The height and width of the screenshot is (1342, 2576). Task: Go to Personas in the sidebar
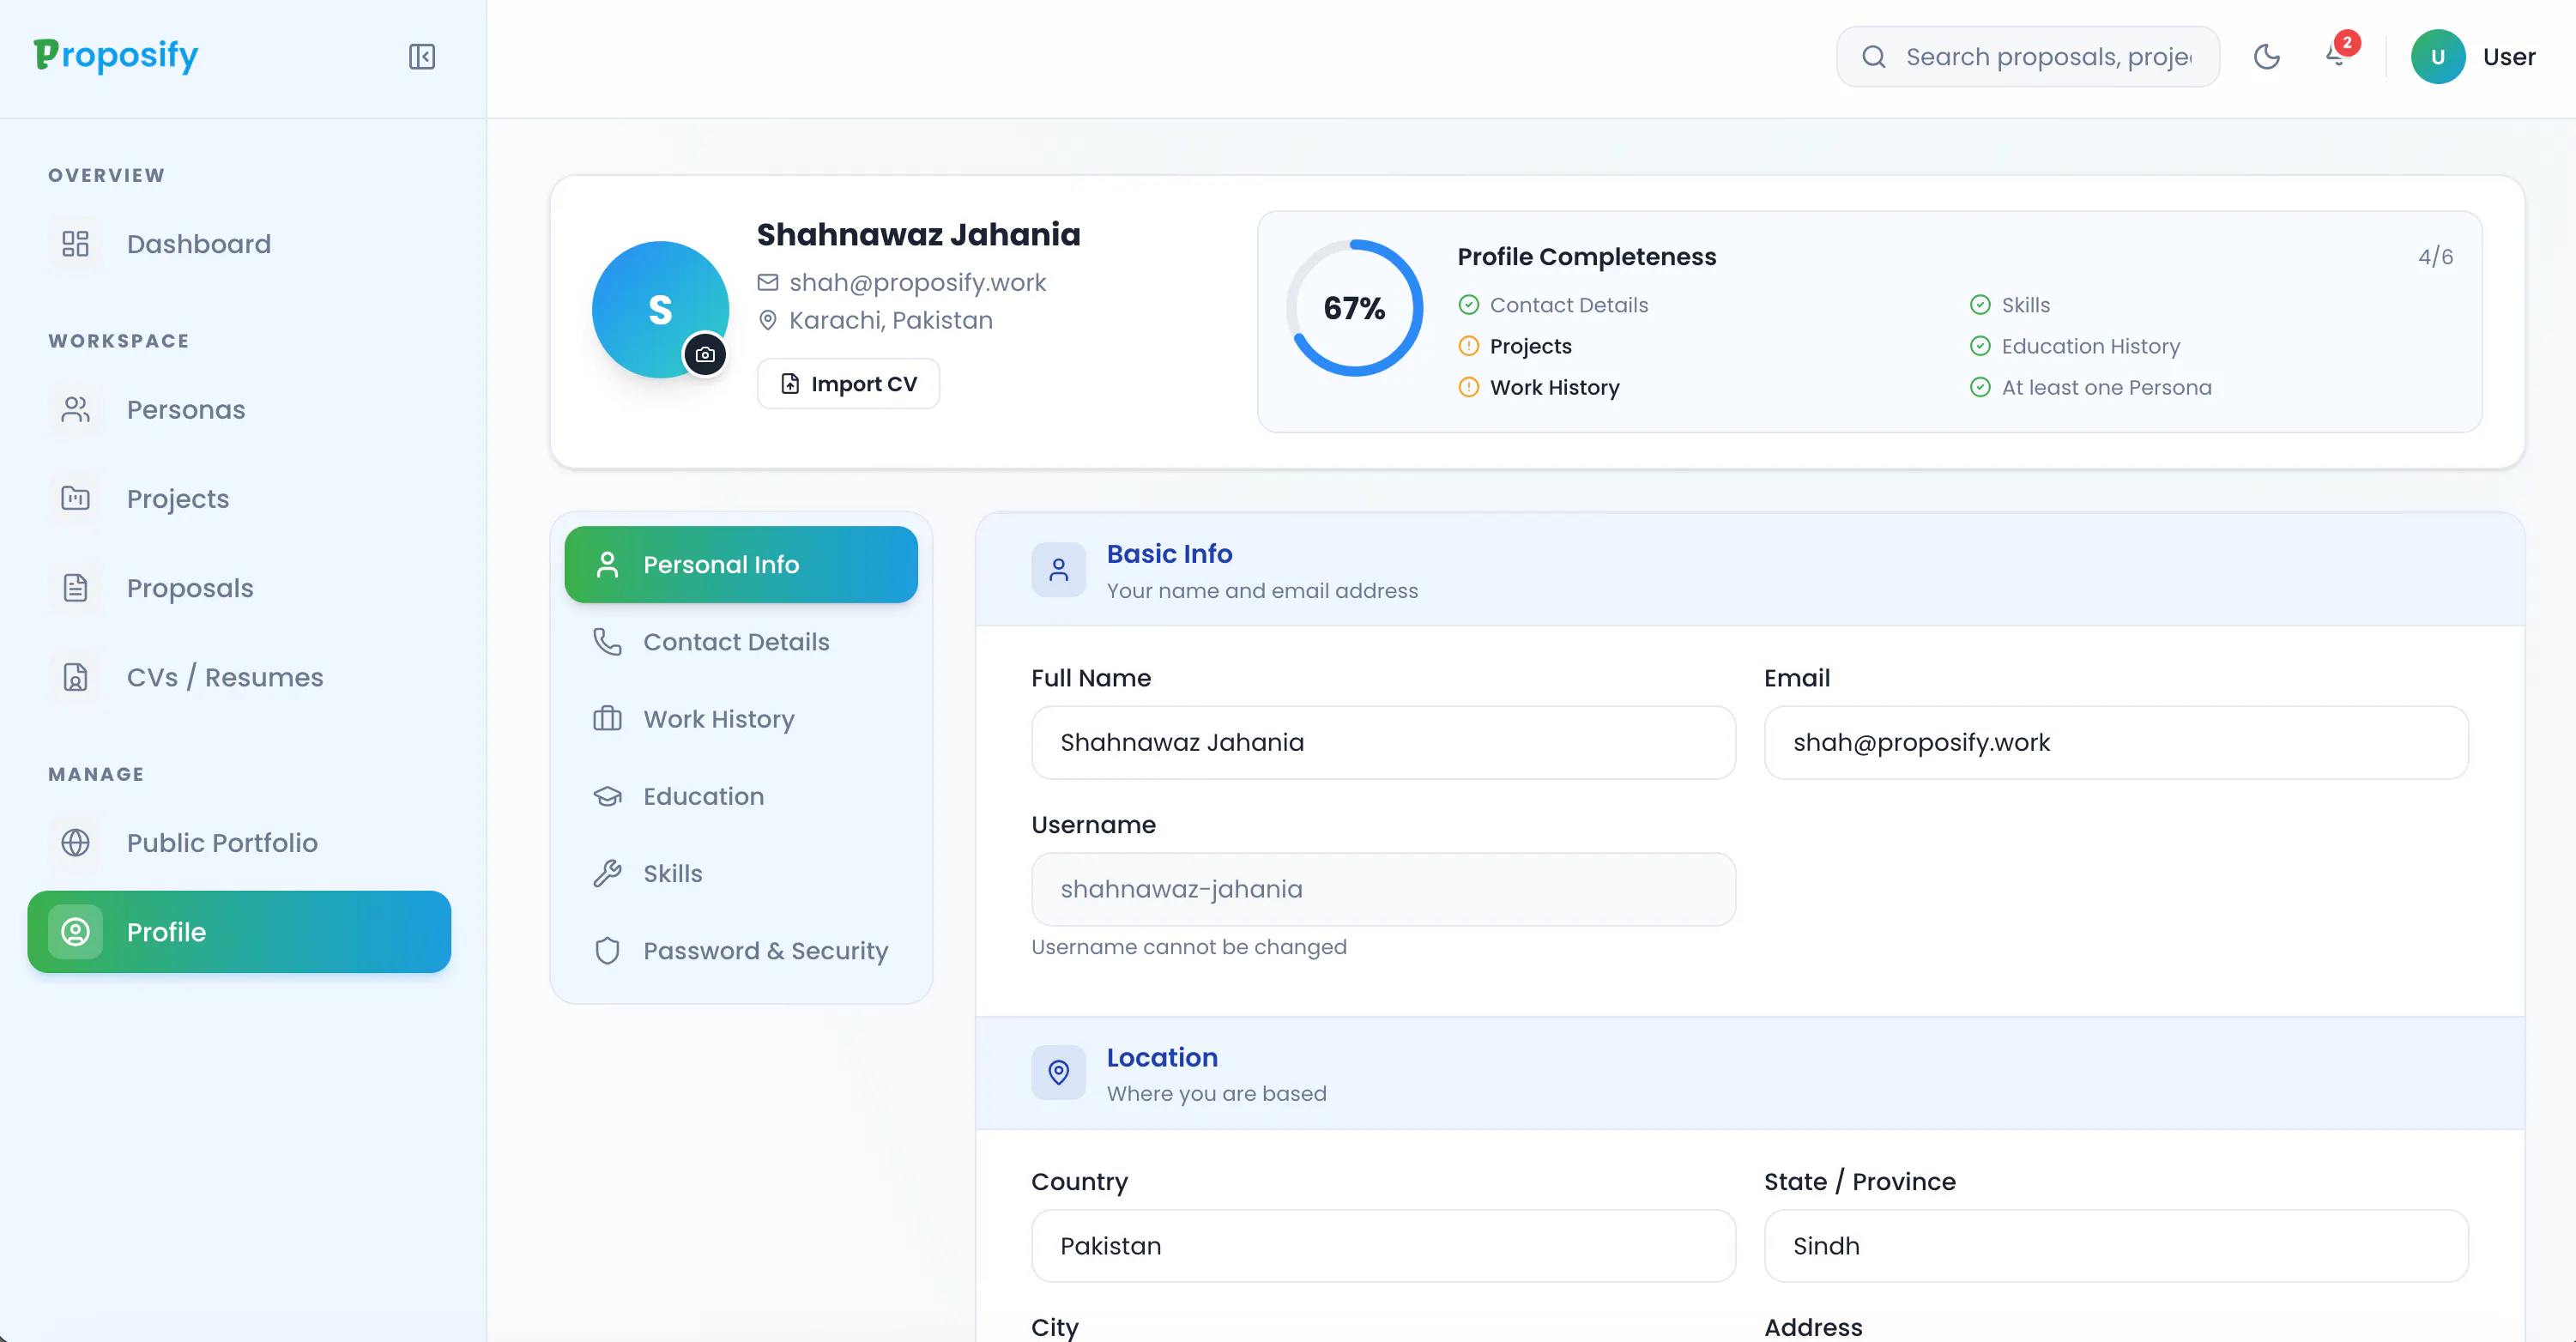click(x=239, y=410)
